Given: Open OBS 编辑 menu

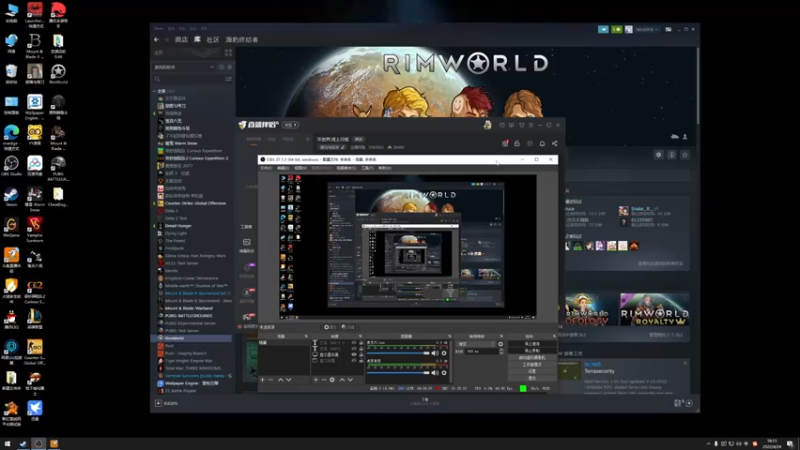Looking at the screenshot, I should pos(283,168).
